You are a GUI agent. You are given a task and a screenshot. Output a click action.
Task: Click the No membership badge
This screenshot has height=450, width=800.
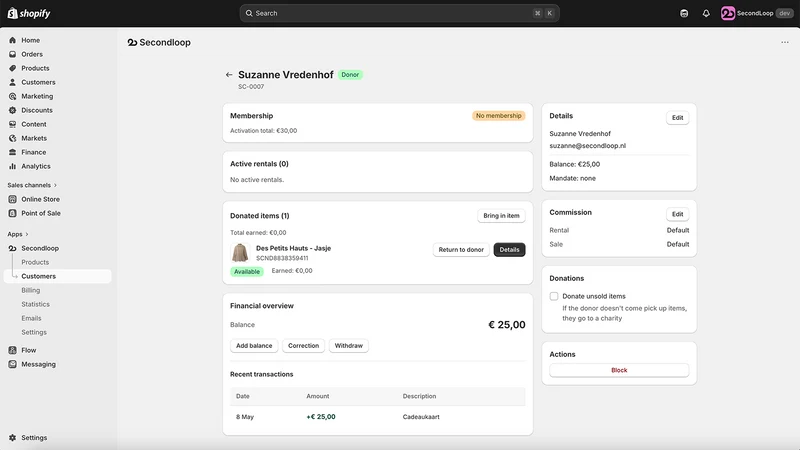(x=498, y=116)
